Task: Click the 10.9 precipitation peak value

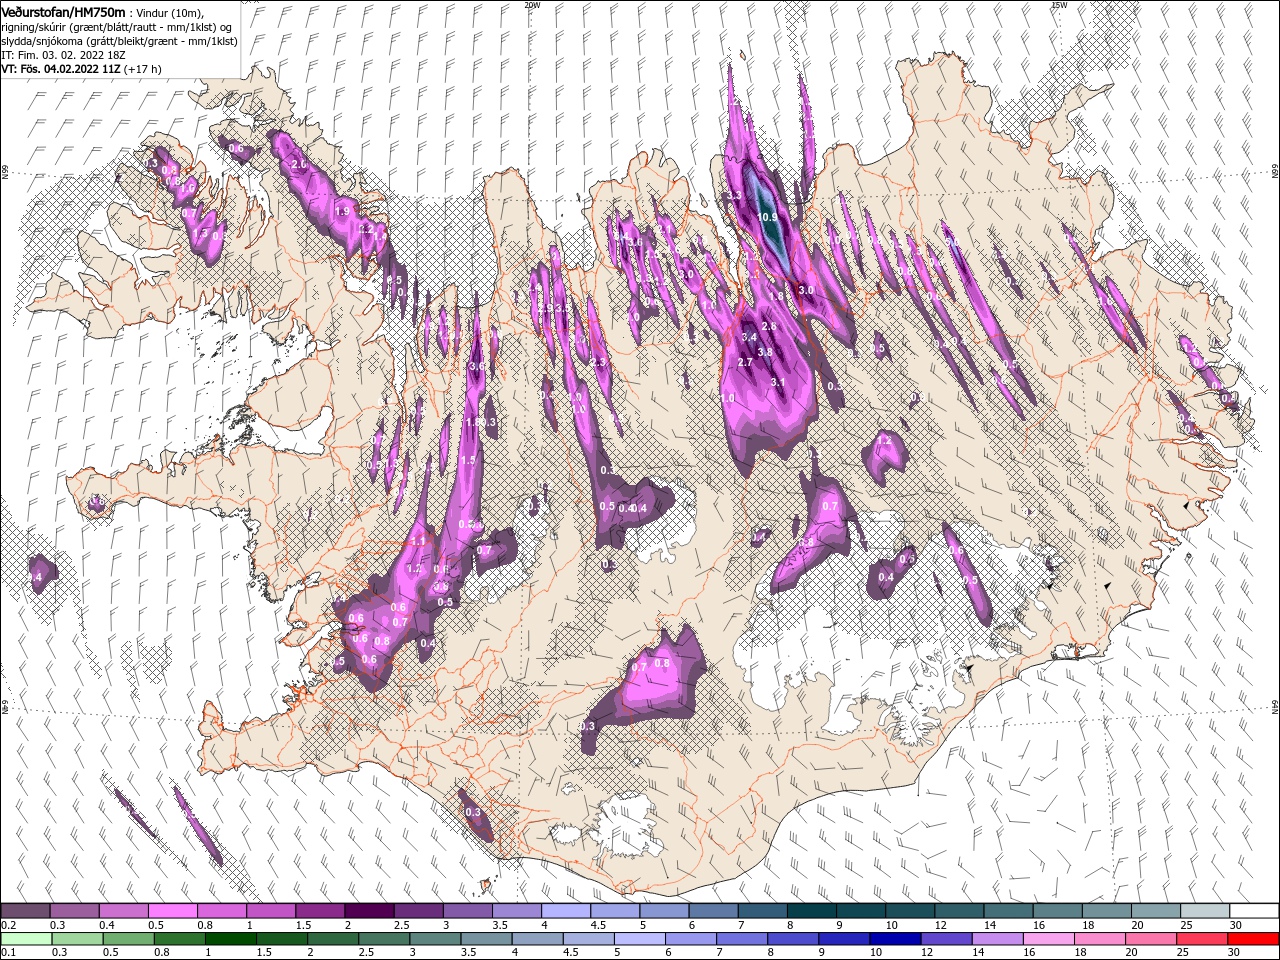Action: pyautogui.click(x=768, y=217)
